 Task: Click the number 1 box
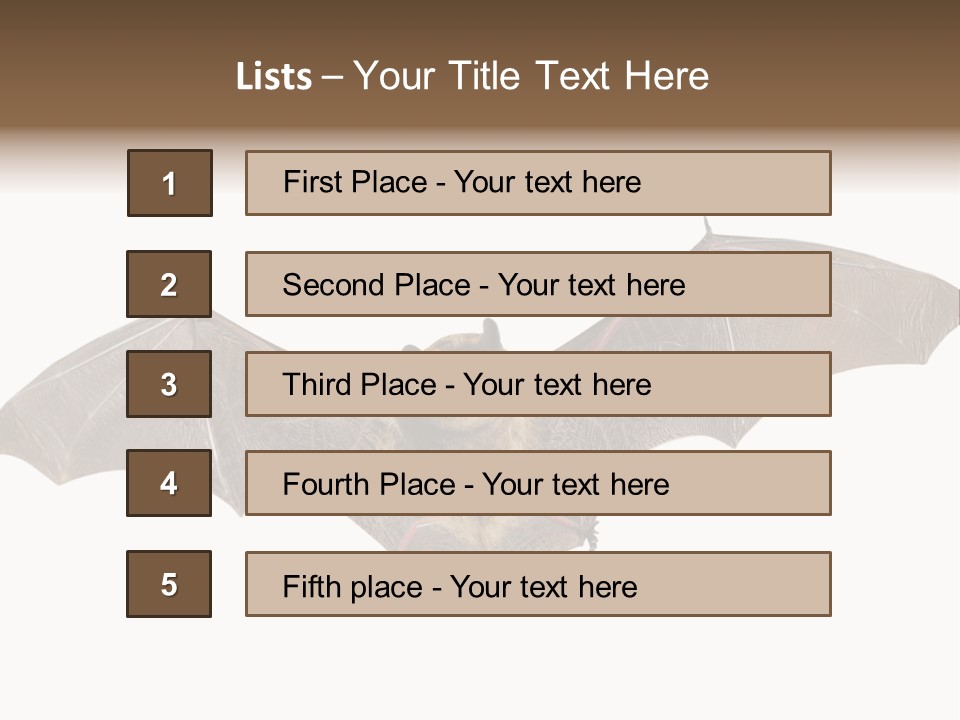point(169,183)
